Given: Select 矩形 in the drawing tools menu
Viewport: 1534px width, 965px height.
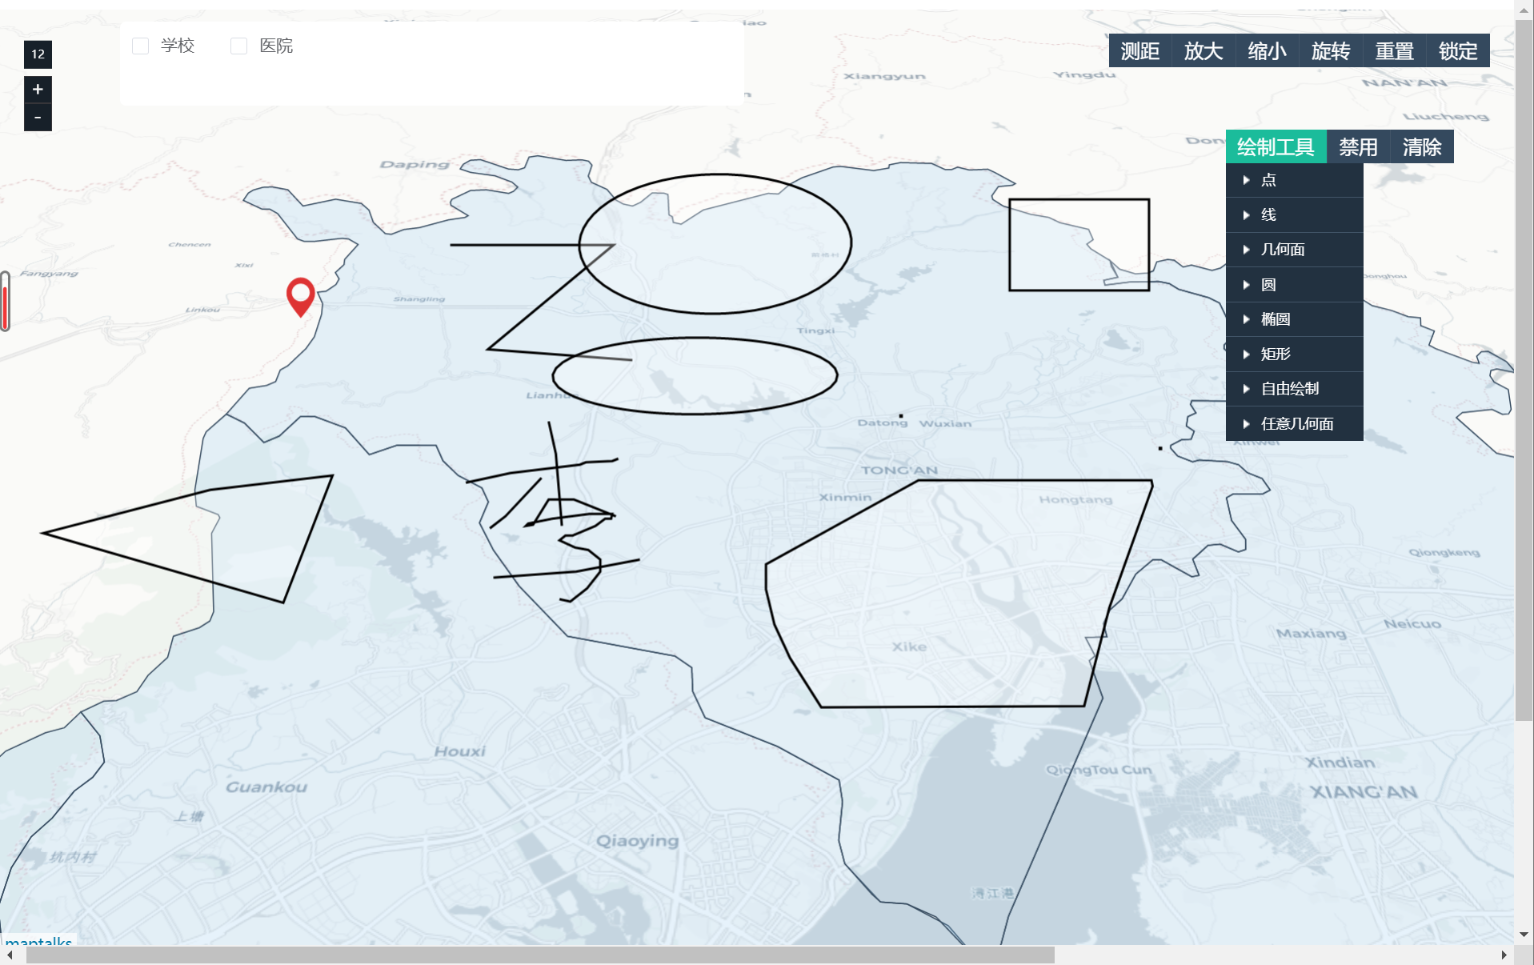Looking at the screenshot, I should click(x=1294, y=354).
